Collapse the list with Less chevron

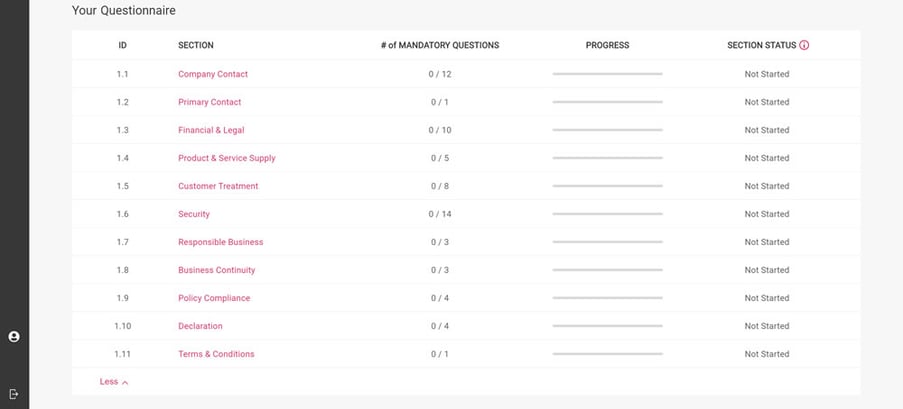pyautogui.click(x=114, y=382)
